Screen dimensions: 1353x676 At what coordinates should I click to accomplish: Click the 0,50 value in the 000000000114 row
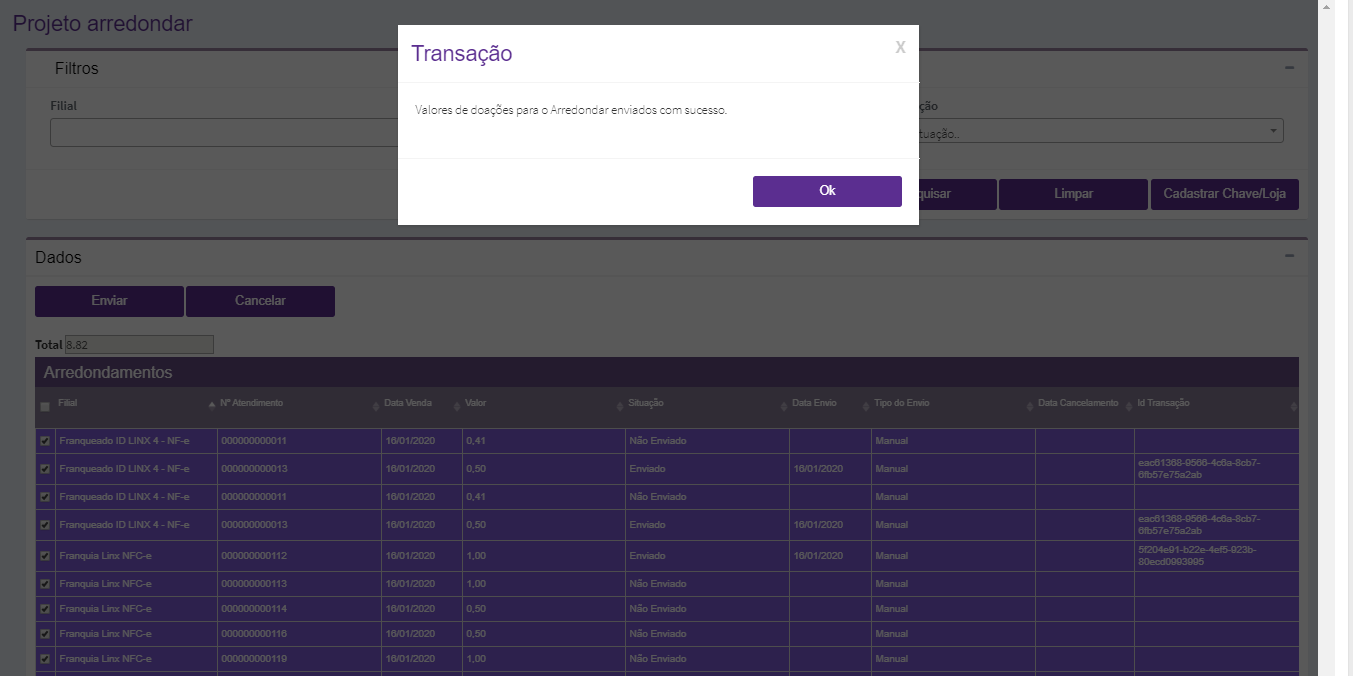pos(476,609)
